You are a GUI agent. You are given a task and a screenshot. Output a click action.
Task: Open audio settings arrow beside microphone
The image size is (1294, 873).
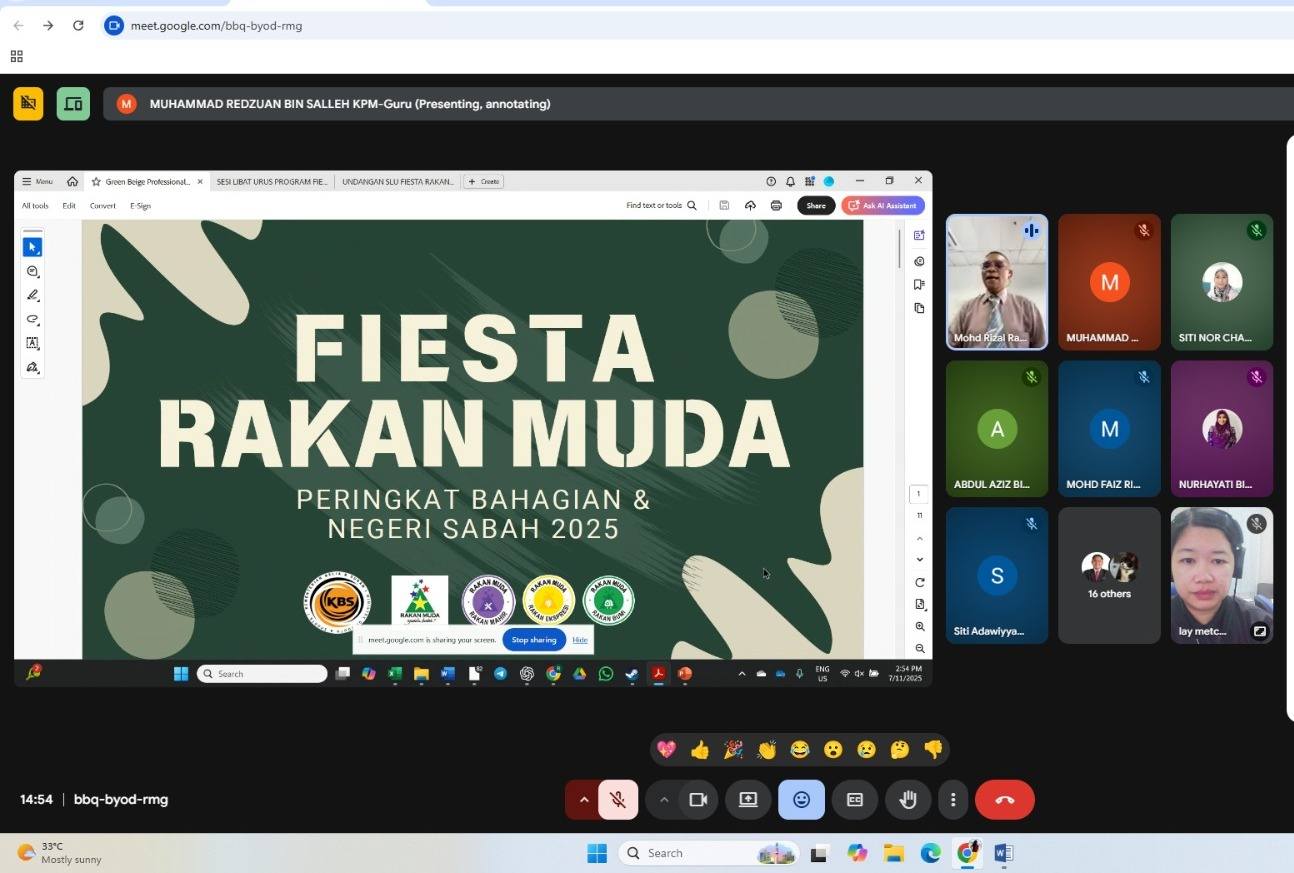[x=584, y=800]
